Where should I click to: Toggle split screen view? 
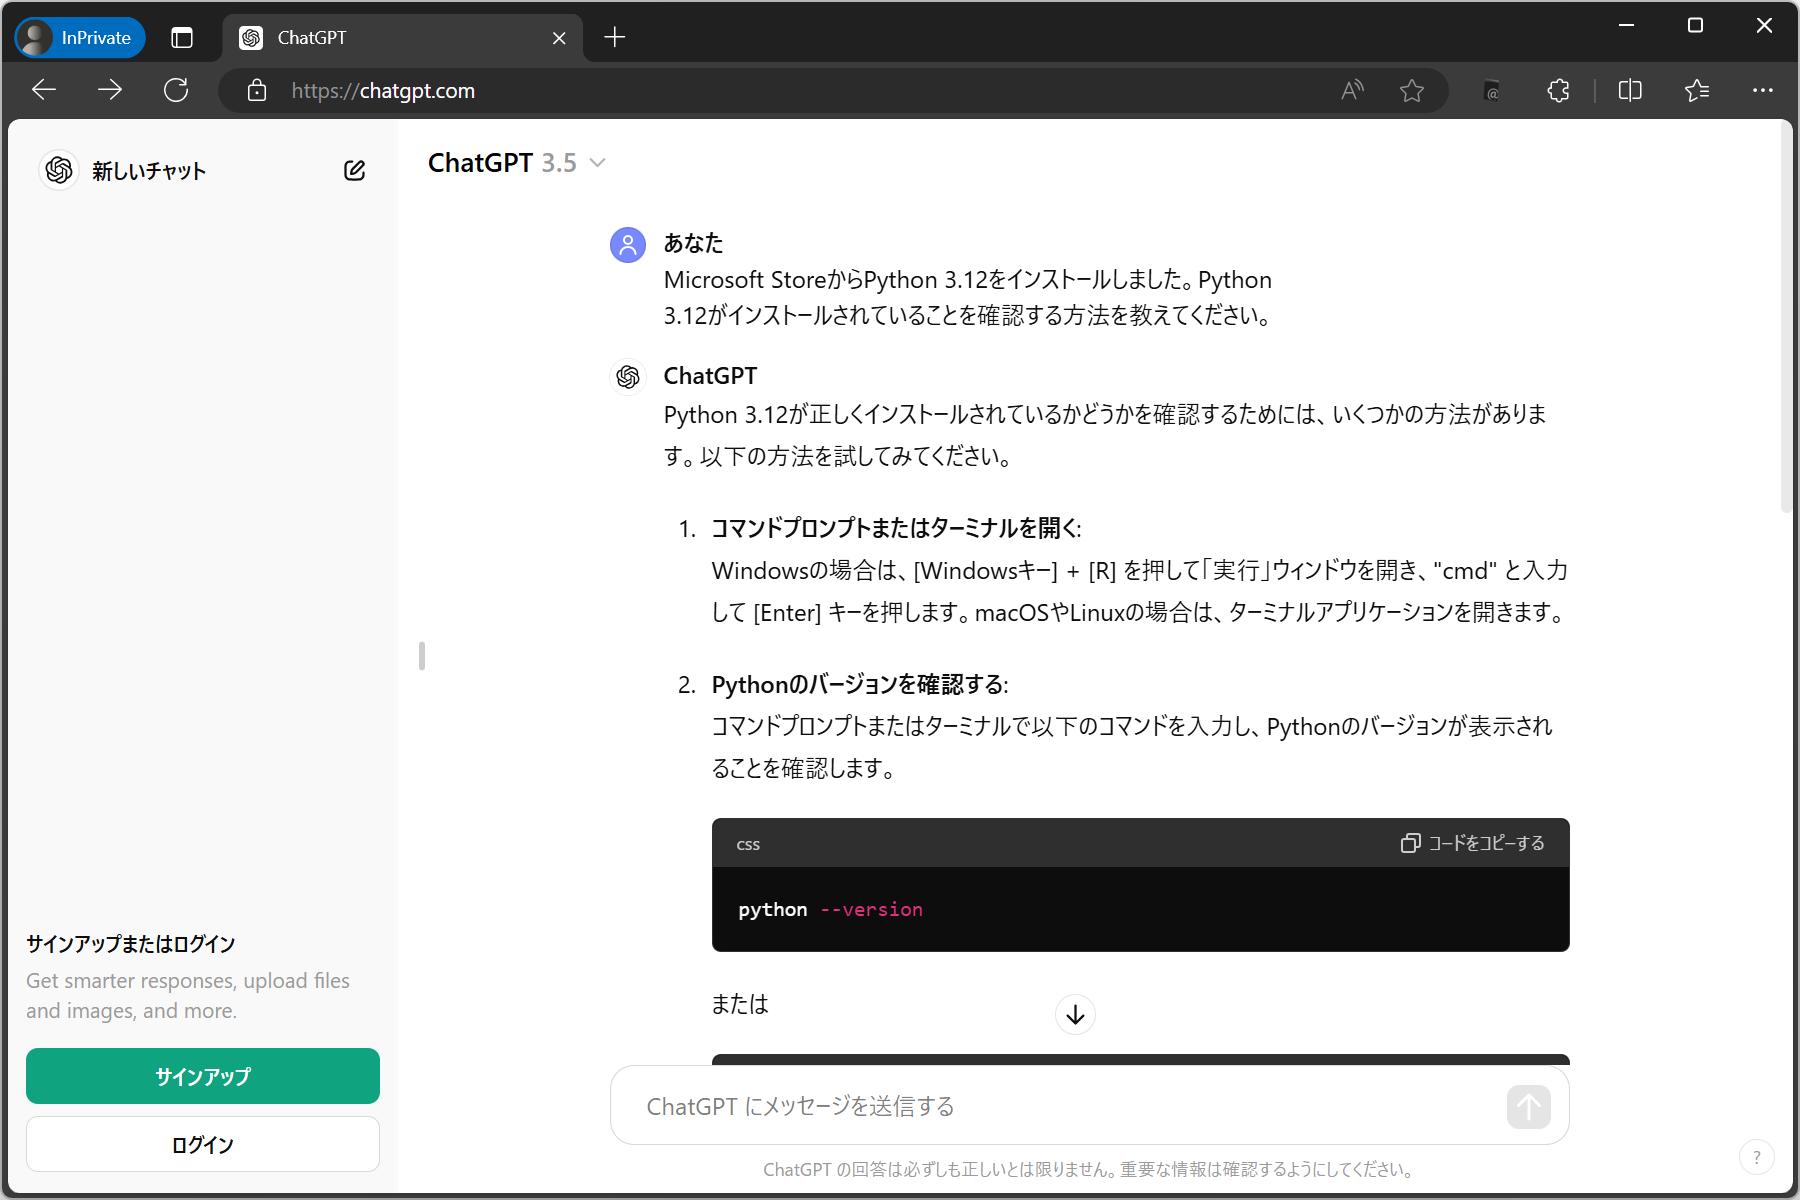[1630, 91]
